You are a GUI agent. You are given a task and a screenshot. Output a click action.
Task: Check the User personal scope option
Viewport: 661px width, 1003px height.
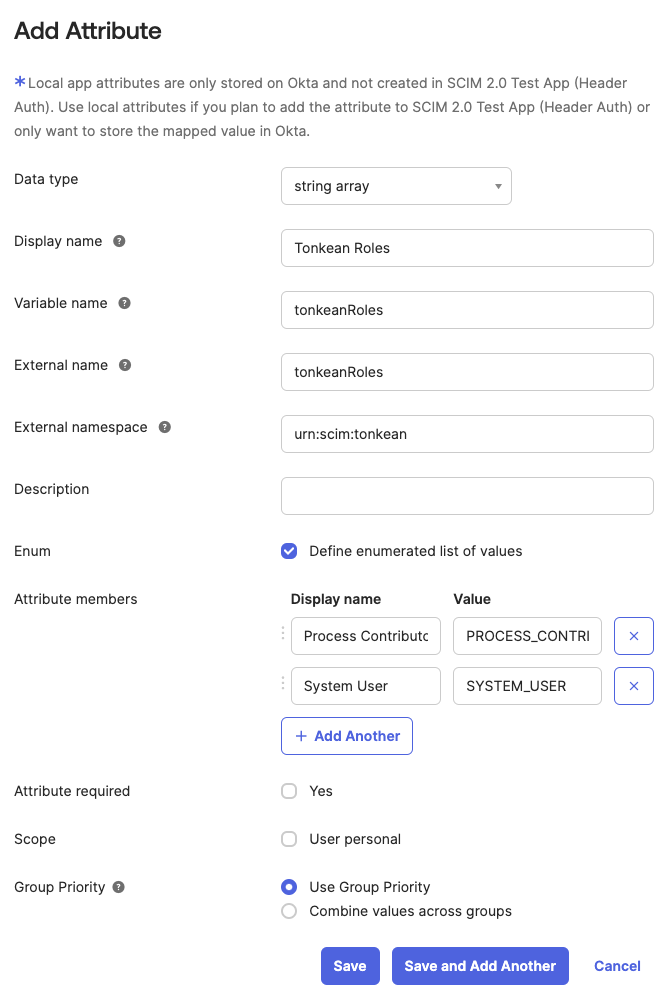point(289,839)
